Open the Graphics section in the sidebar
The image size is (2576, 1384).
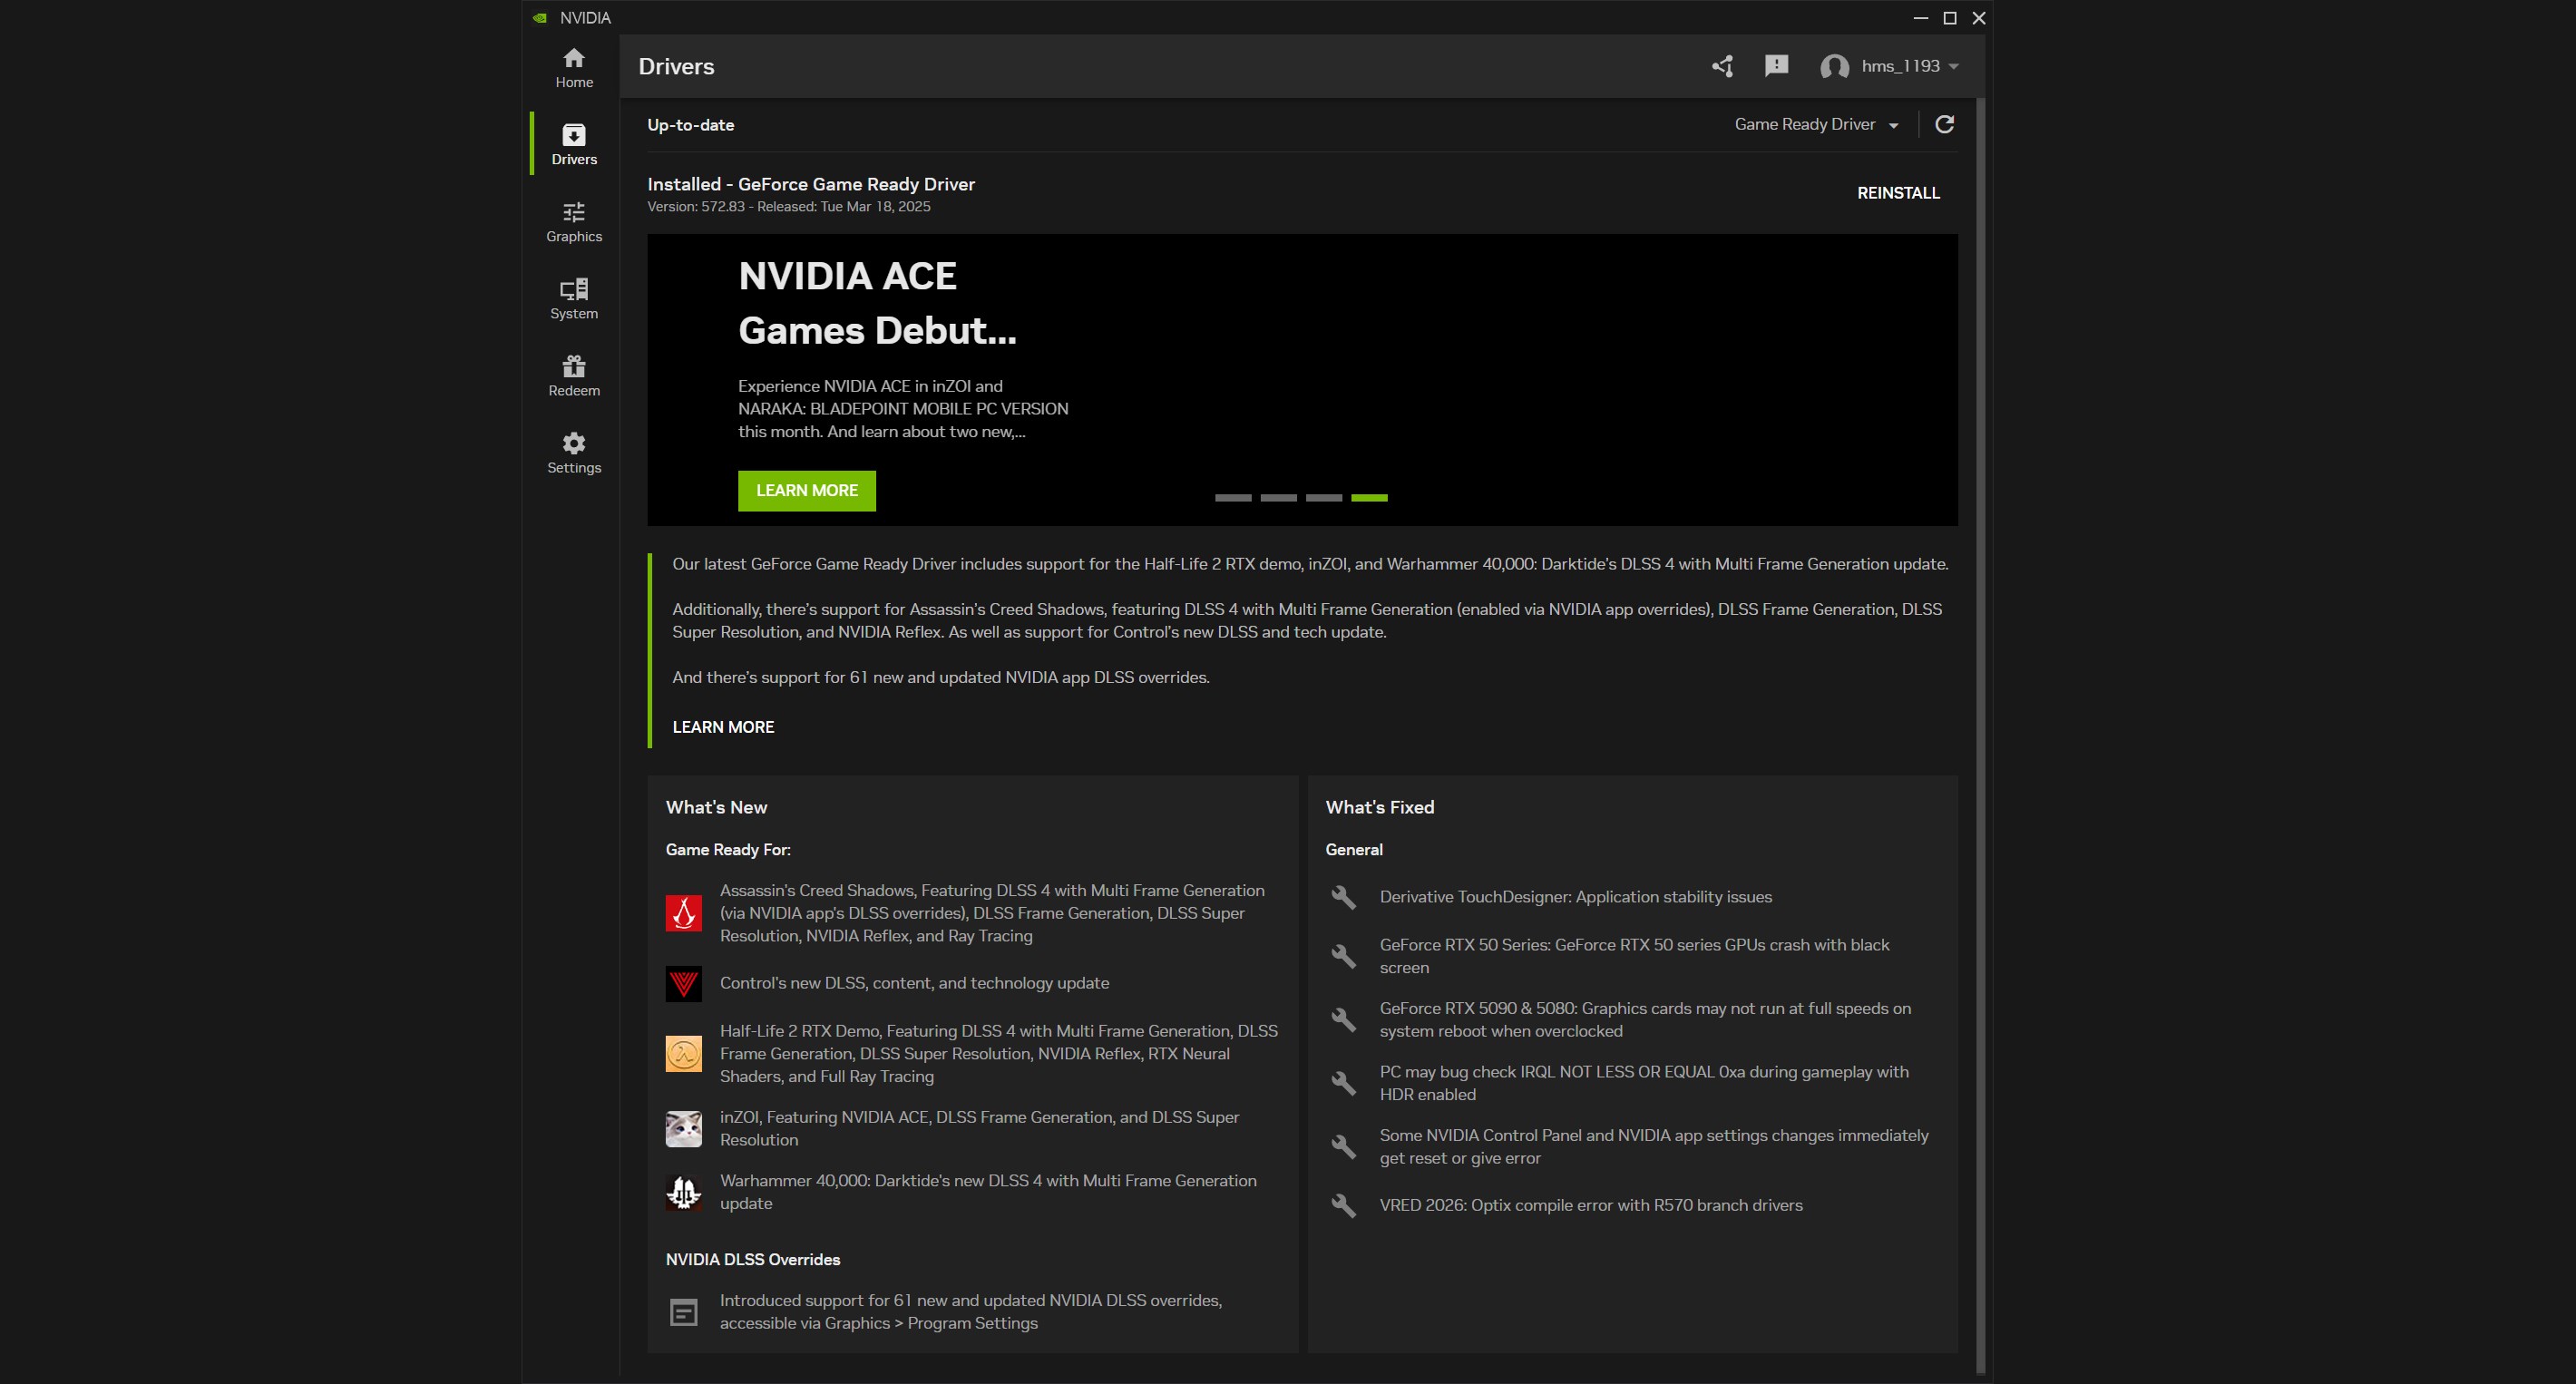[x=574, y=222]
